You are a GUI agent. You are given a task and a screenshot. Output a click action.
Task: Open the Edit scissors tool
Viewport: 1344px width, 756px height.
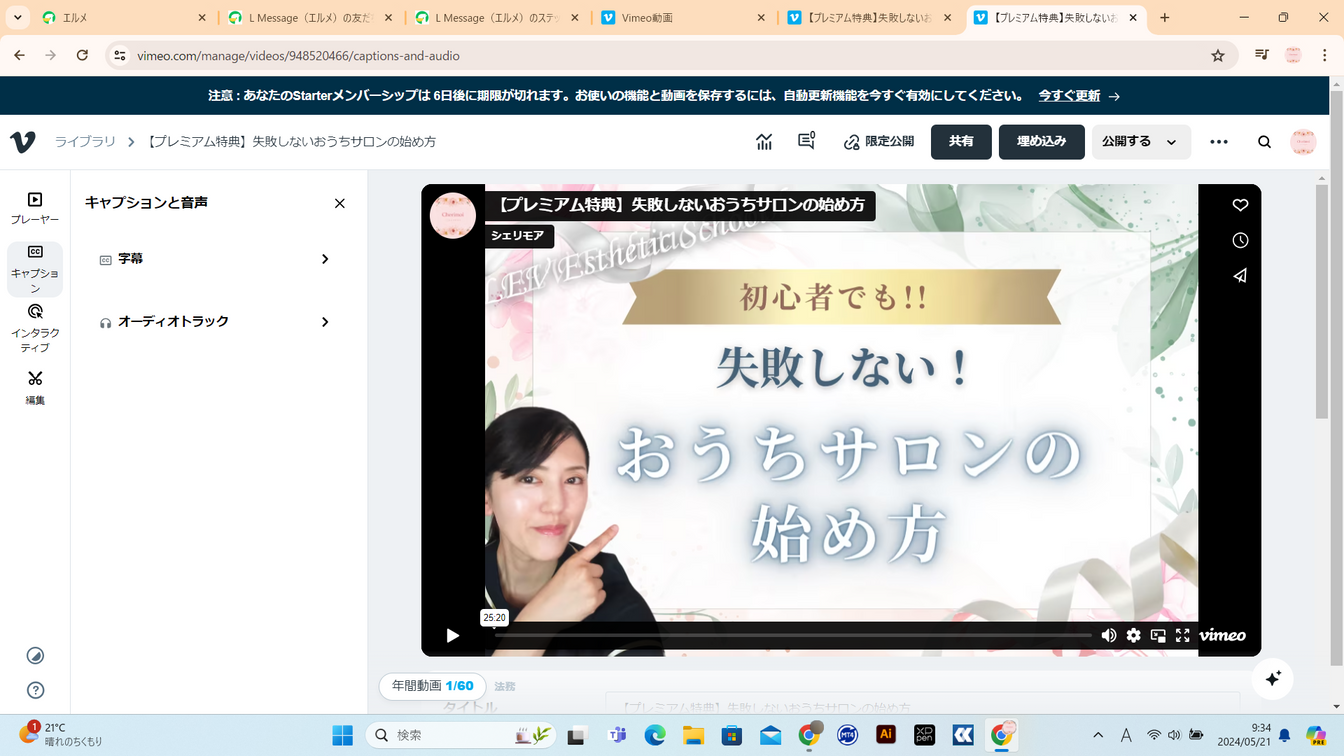tap(35, 385)
